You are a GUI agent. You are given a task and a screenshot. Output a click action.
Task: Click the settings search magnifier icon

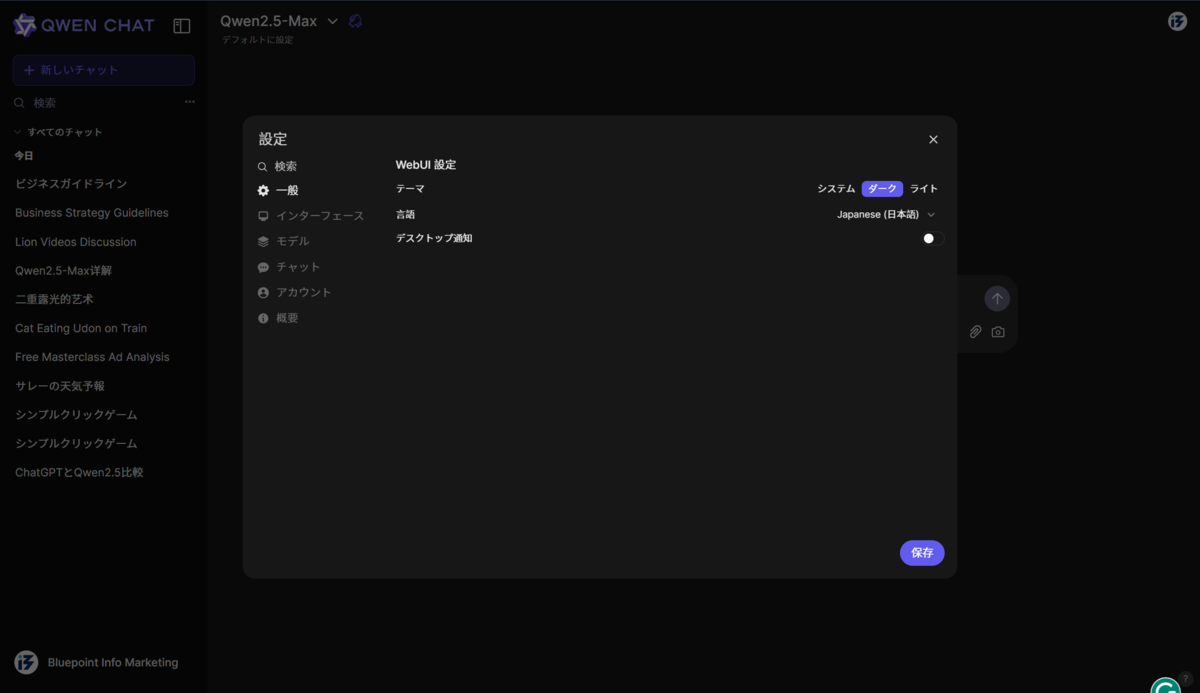click(x=262, y=167)
